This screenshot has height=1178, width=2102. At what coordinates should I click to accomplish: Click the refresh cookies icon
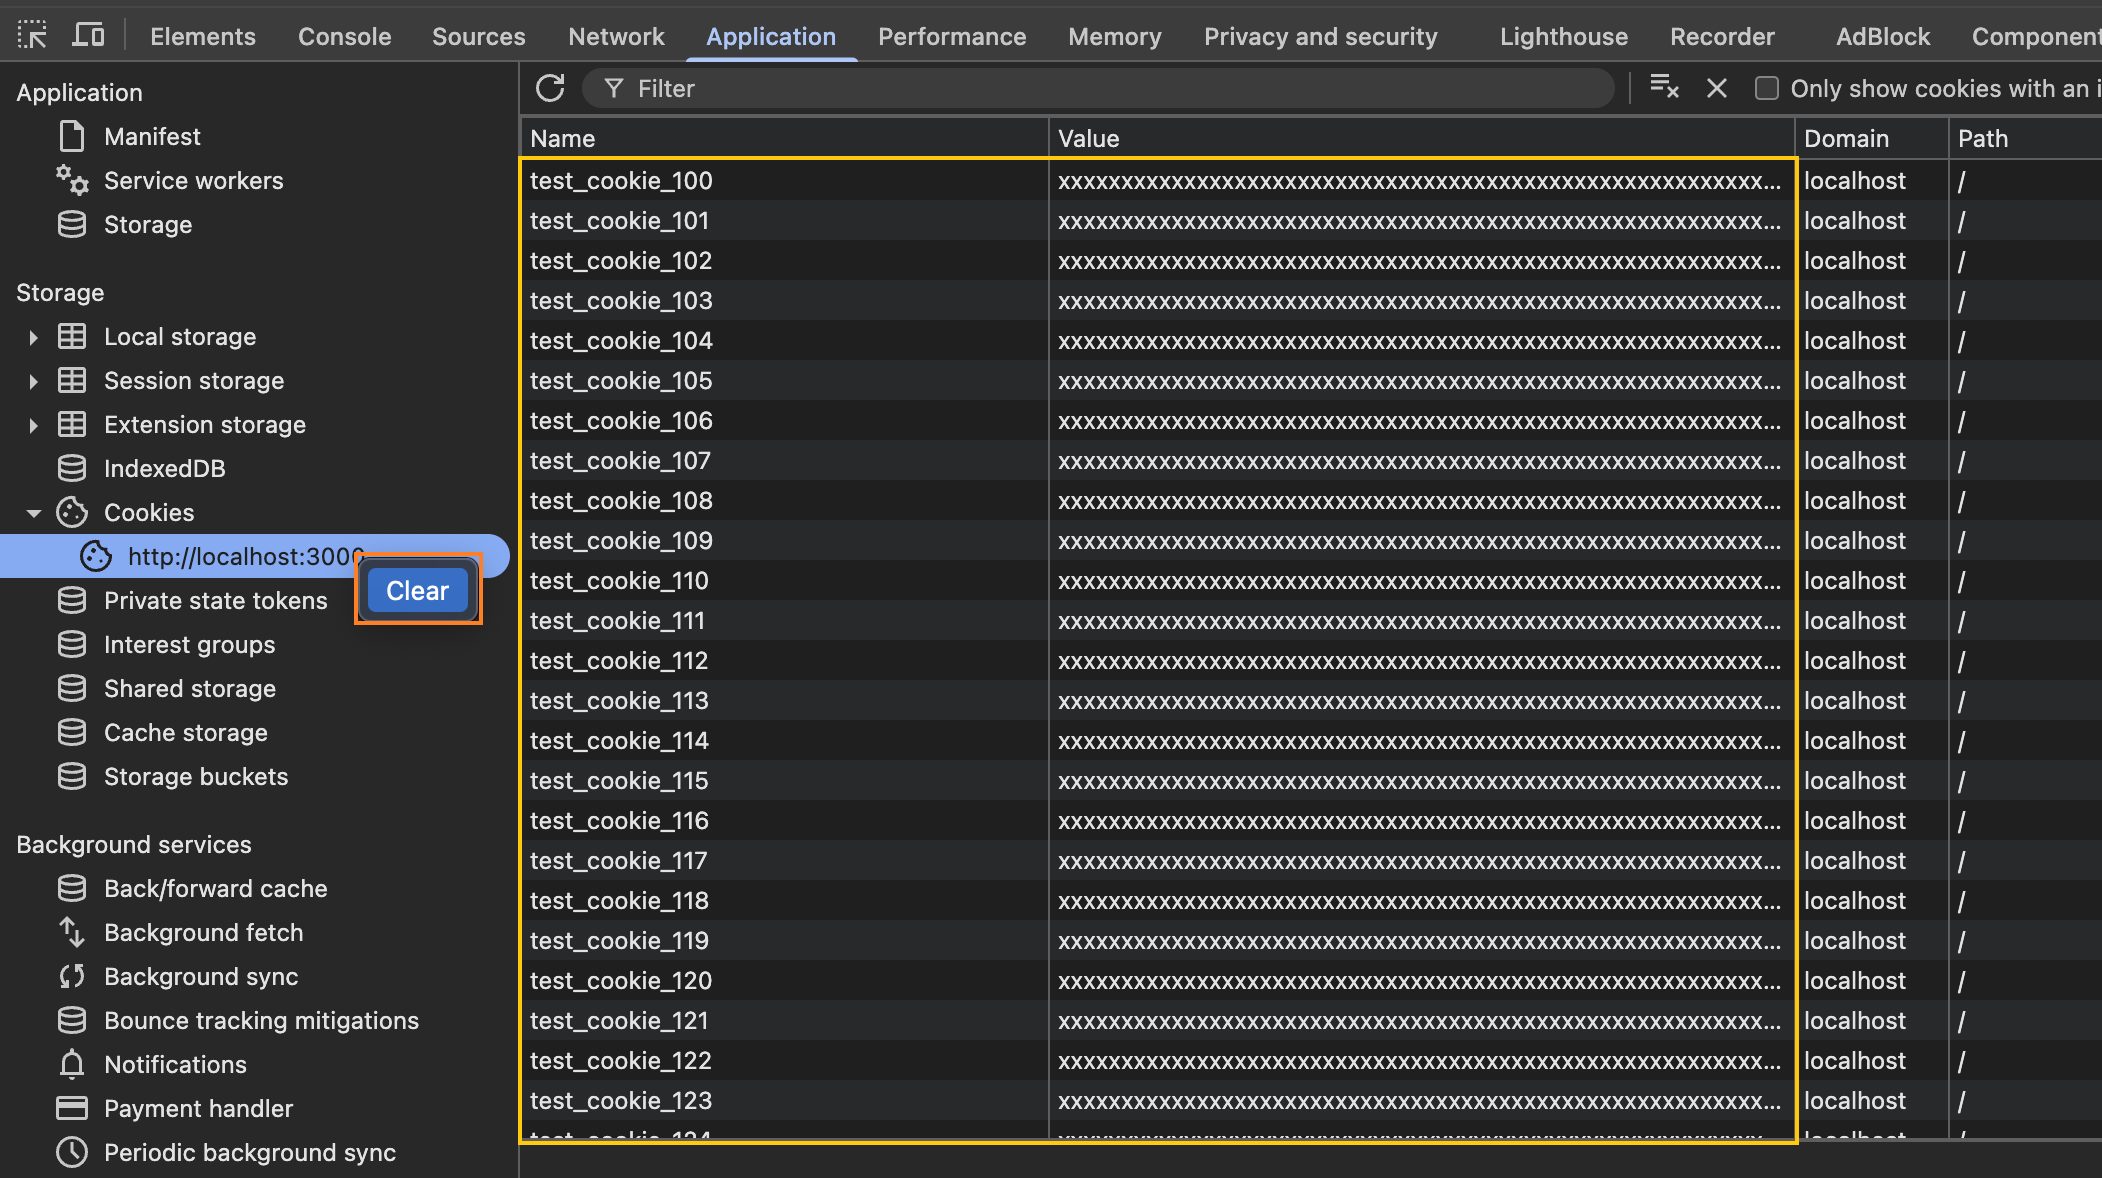pos(550,88)
